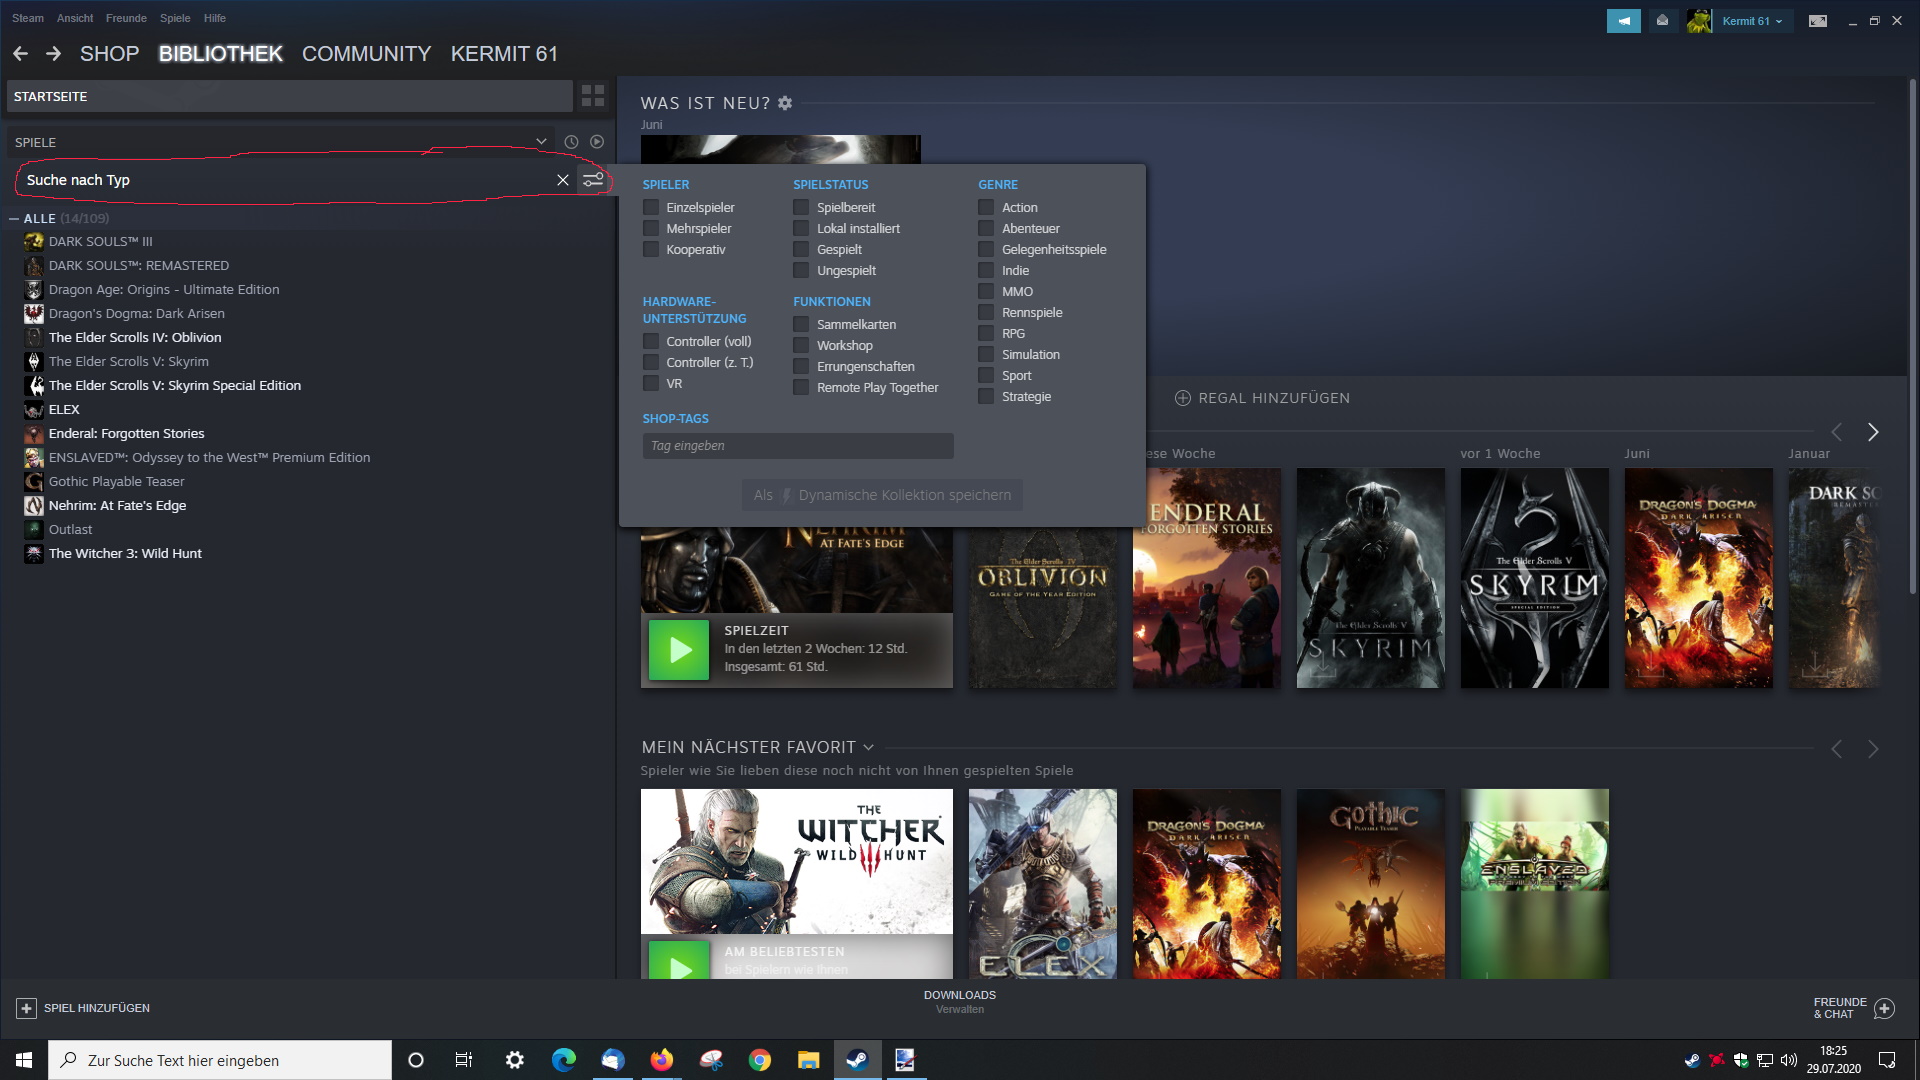Open the Freunde menu

tap(126, 18)
